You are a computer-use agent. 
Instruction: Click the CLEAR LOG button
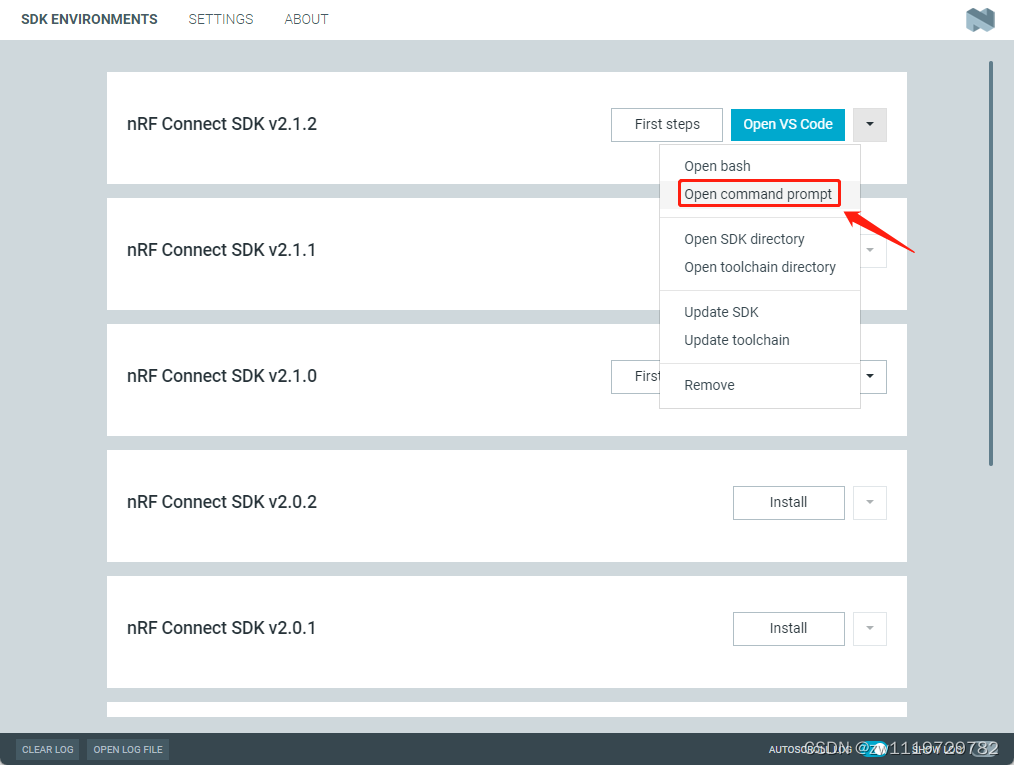[47, 749]
